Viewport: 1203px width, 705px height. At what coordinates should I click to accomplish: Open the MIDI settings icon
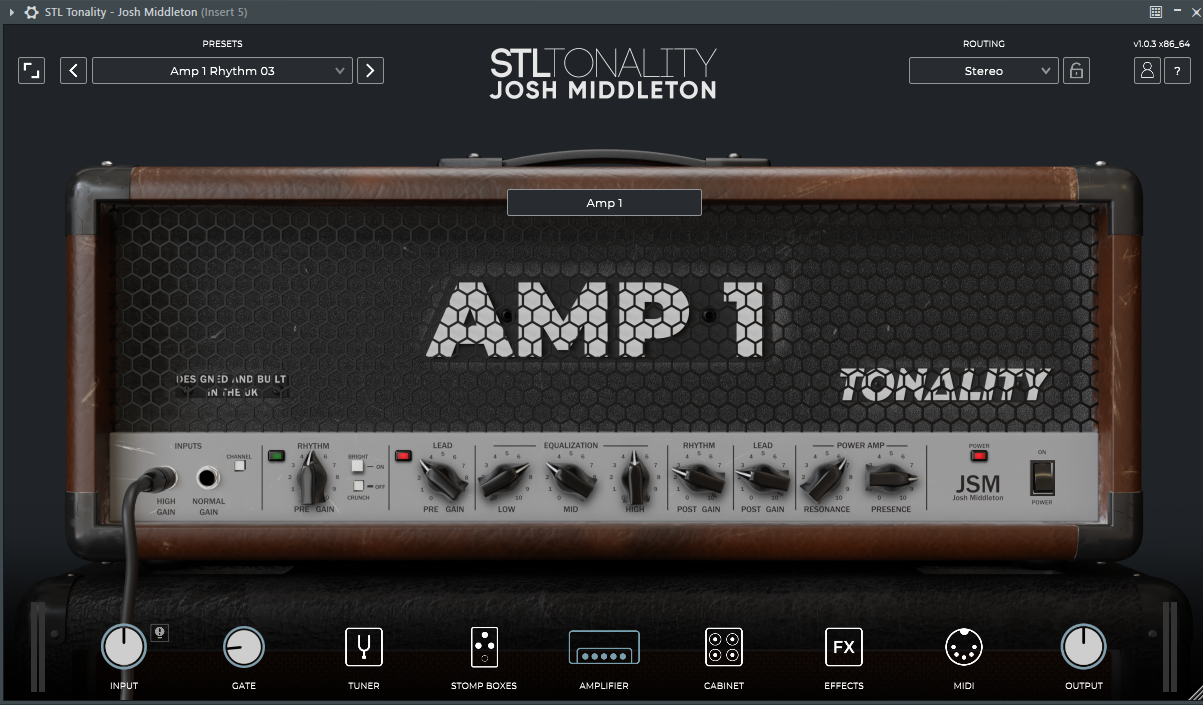click(963, 647)
